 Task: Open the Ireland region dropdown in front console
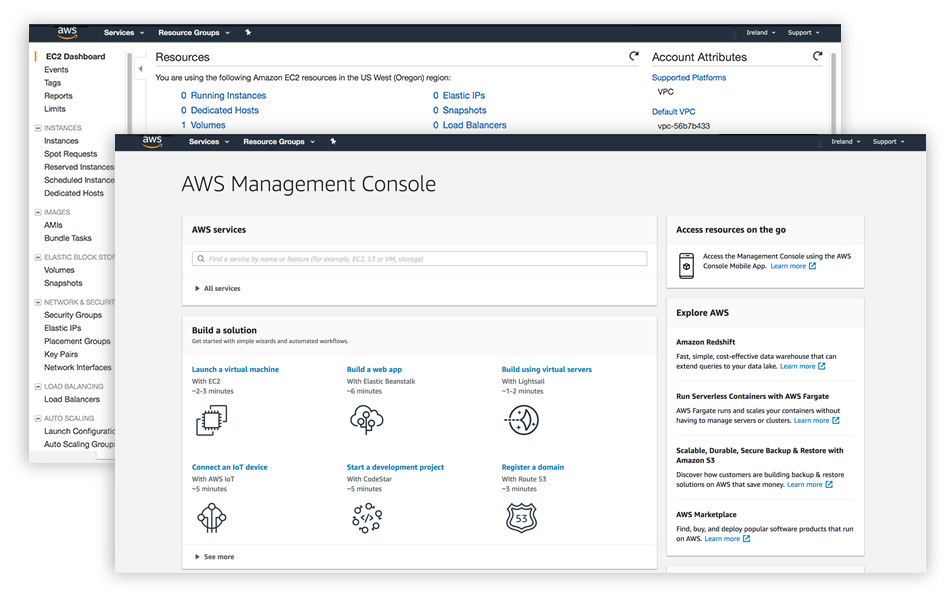click(846, 142)
